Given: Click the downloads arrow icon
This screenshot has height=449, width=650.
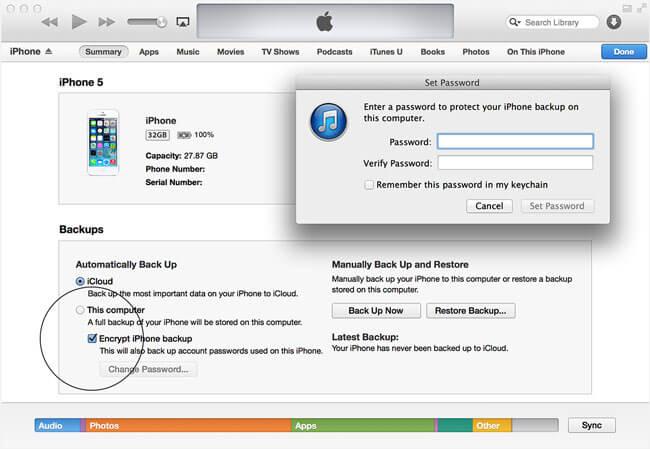Looking at the screenshot, I should click(x=613, y=22).
